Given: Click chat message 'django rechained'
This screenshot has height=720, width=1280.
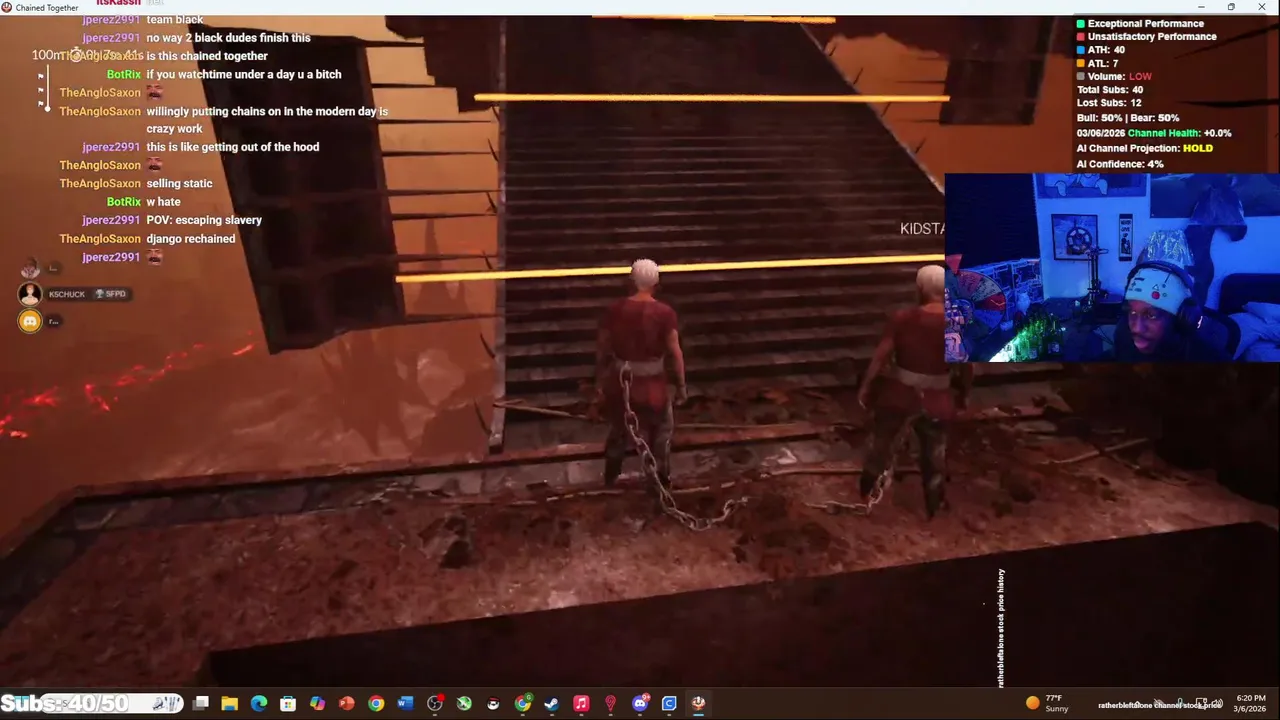Looking at the screenshot, I should [x=190, y=239].
